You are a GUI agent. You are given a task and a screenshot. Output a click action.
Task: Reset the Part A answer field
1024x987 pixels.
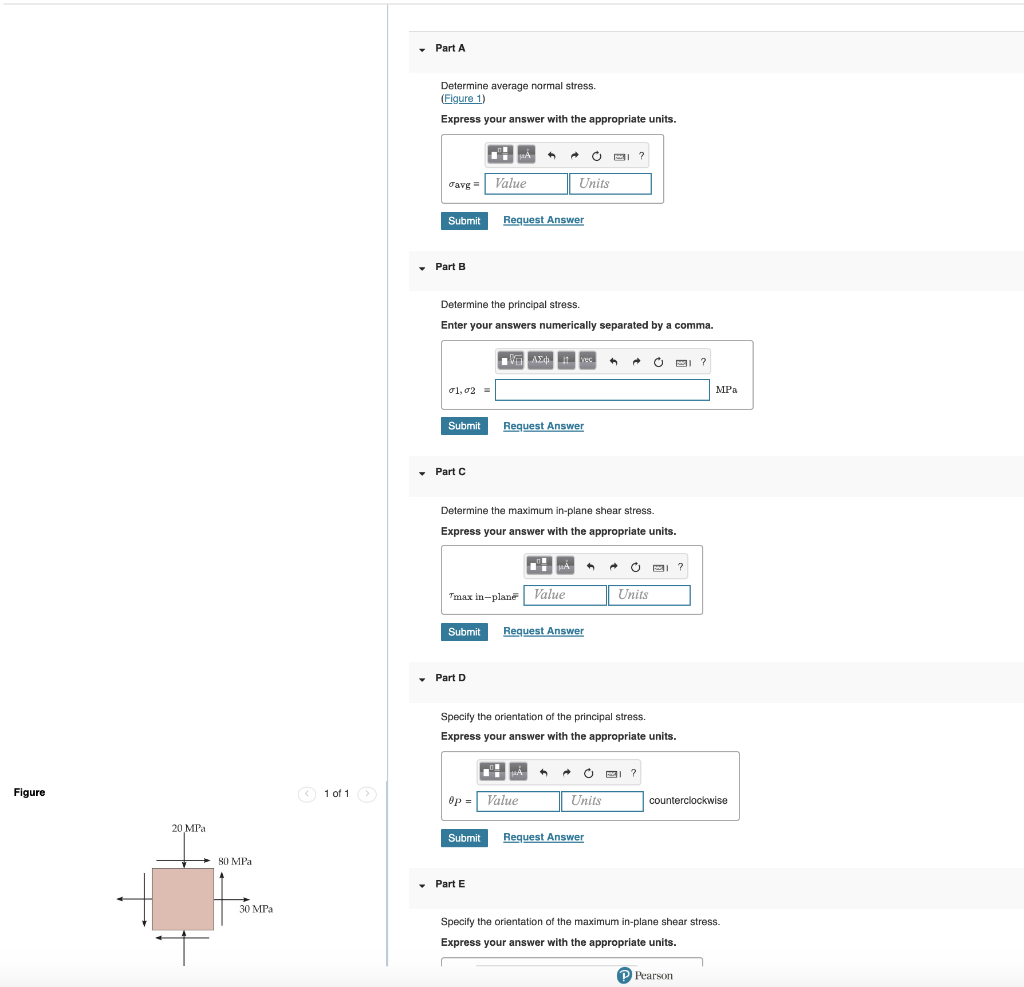(596, 156)
